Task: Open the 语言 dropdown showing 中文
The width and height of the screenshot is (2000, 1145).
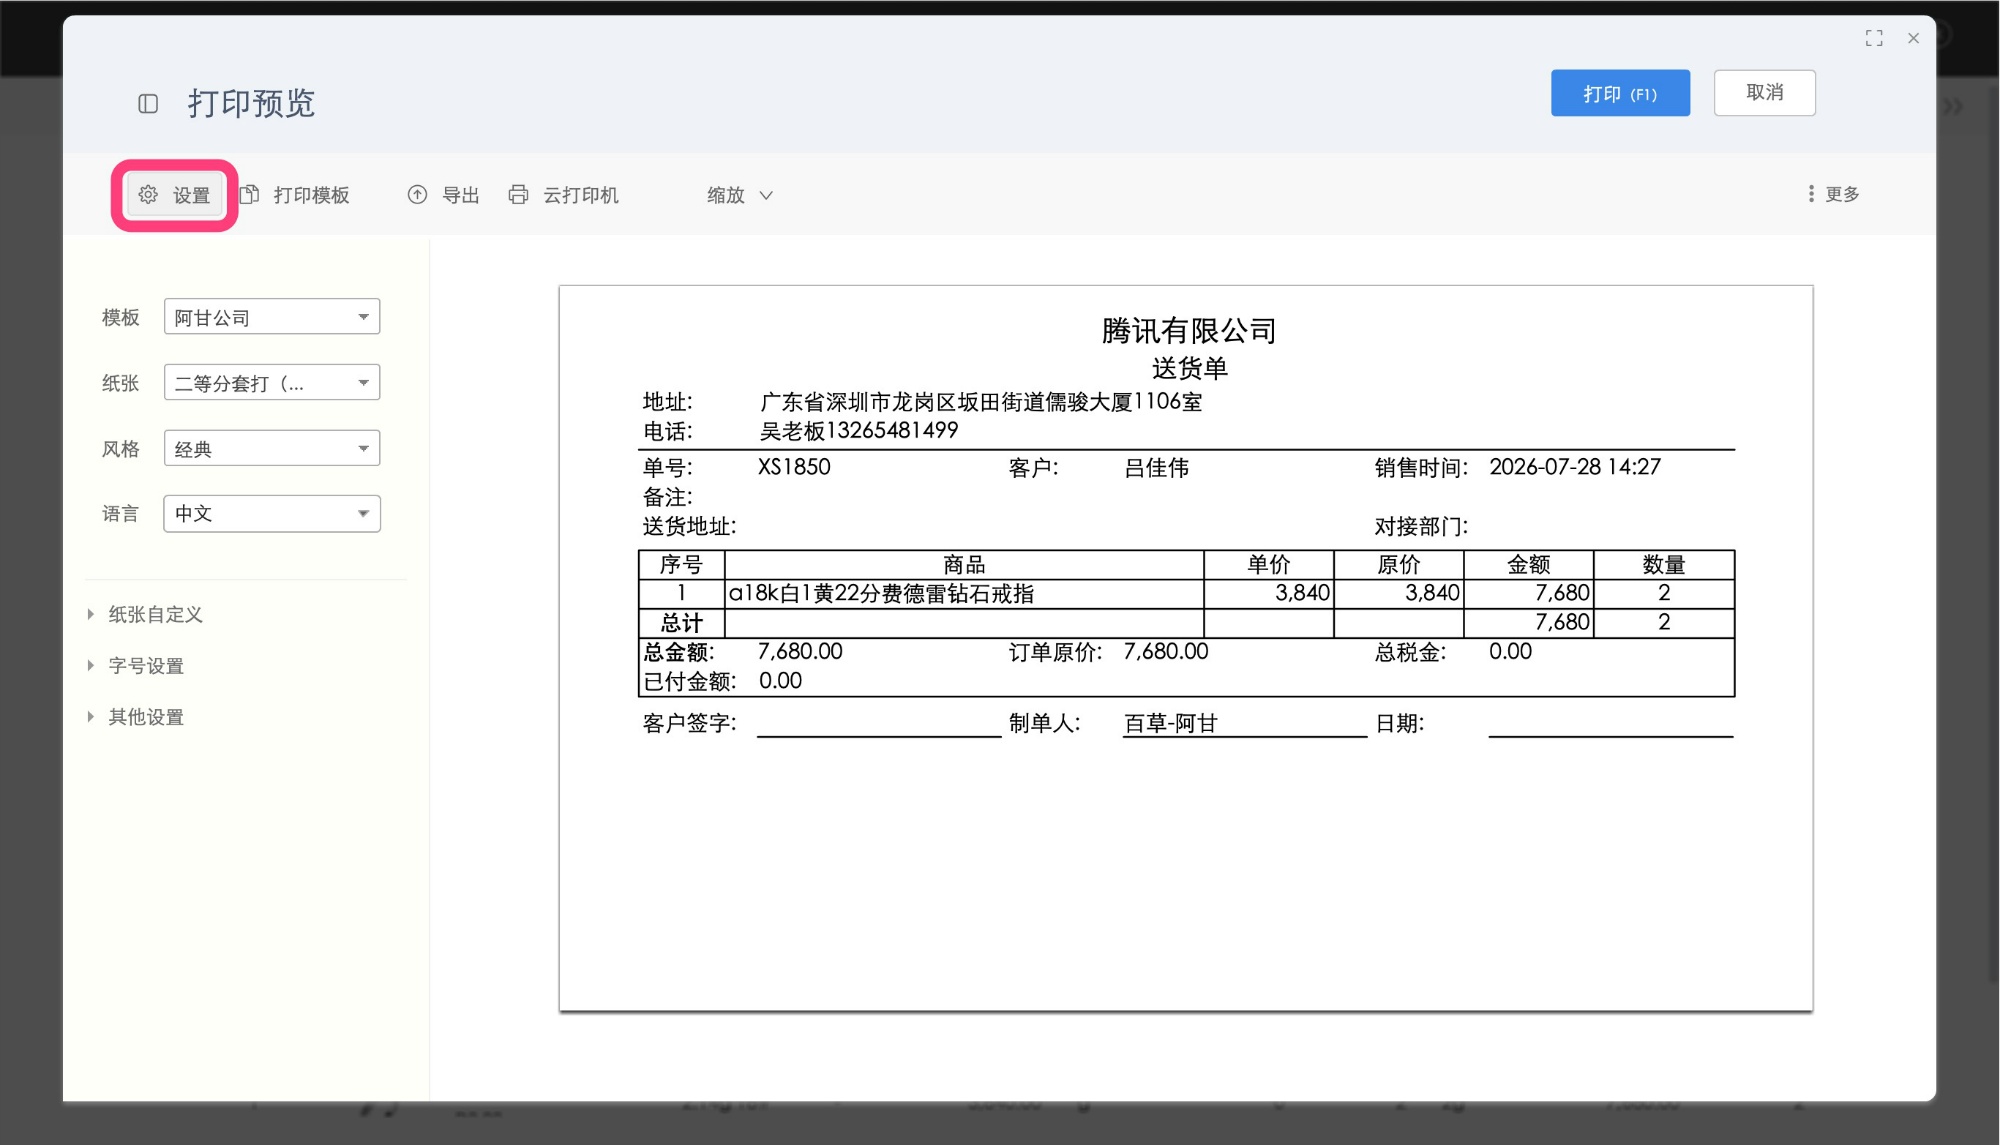Action: [x=272, y=514]
